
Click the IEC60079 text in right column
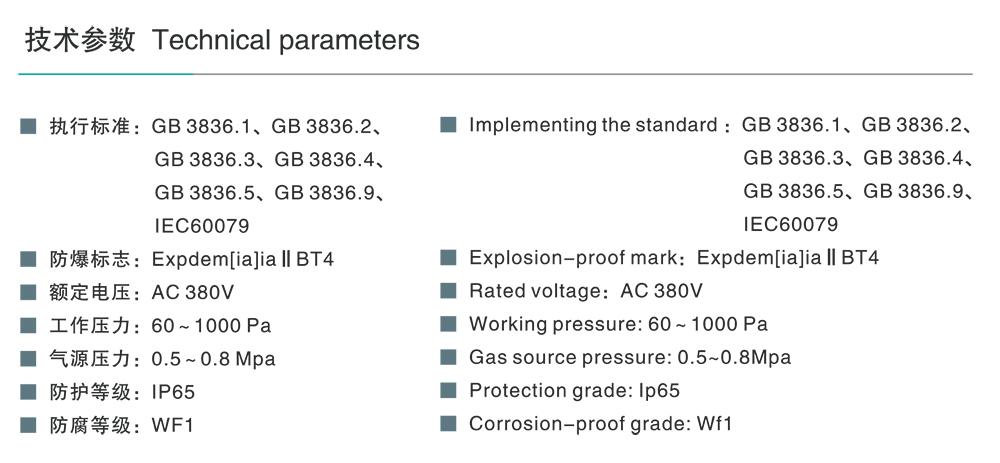pyautogui.click(x=791, y=224)
